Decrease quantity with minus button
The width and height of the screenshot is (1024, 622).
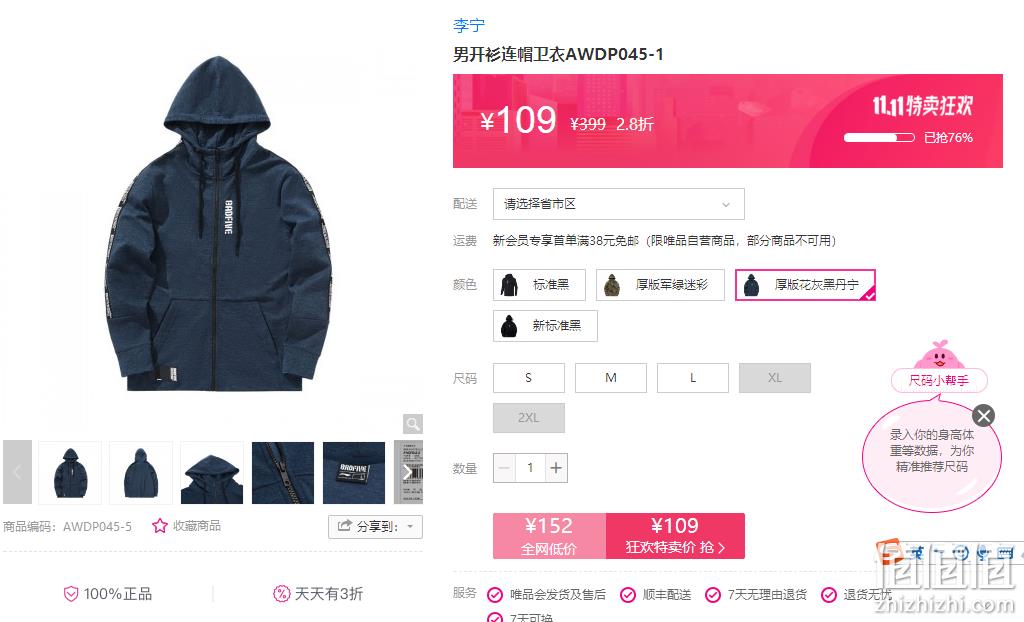click(x=504, y=468)
